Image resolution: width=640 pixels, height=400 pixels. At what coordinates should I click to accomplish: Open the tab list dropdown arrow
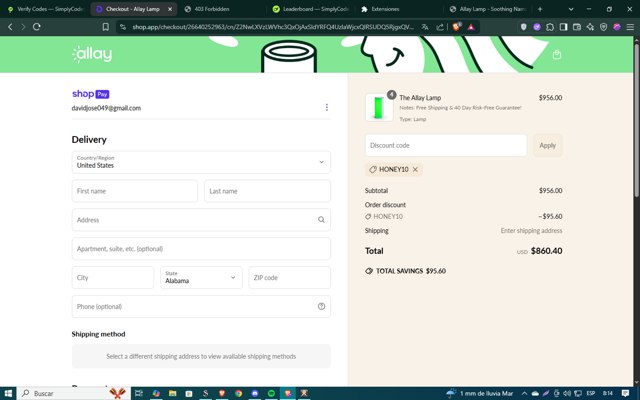(x=571, y=9)
